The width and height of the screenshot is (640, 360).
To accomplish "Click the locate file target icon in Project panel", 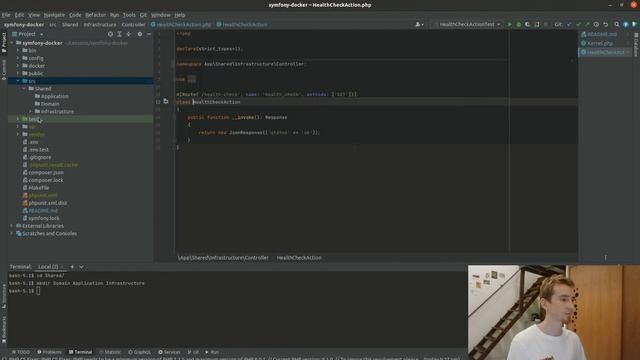I will tap(110, 34).
